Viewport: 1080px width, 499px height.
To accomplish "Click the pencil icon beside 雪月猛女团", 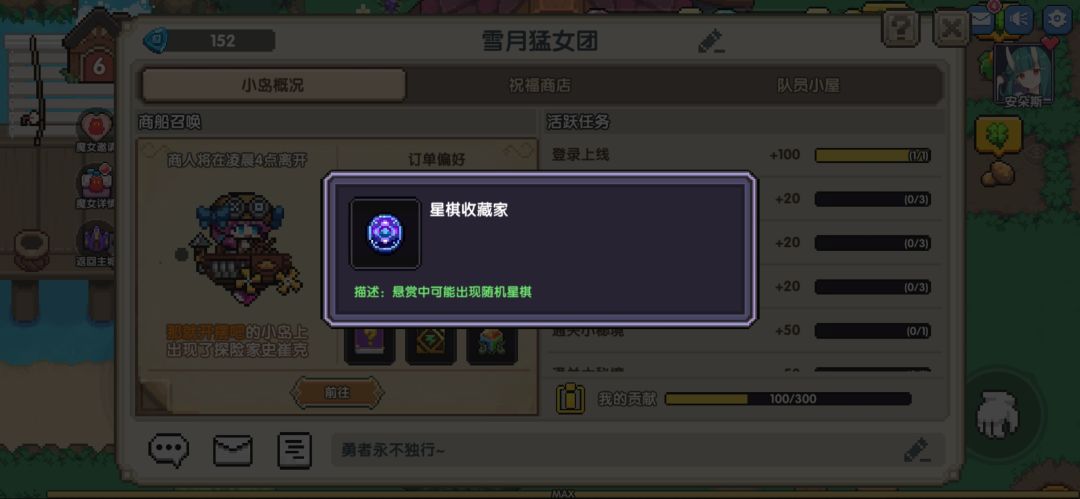I will [711, 41].
